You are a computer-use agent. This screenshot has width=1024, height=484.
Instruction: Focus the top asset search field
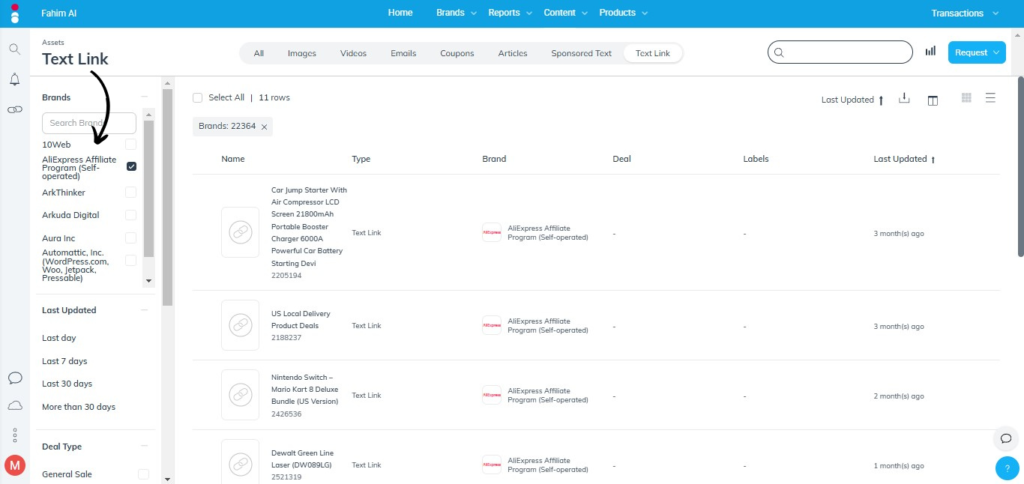[x=840, y=52]
